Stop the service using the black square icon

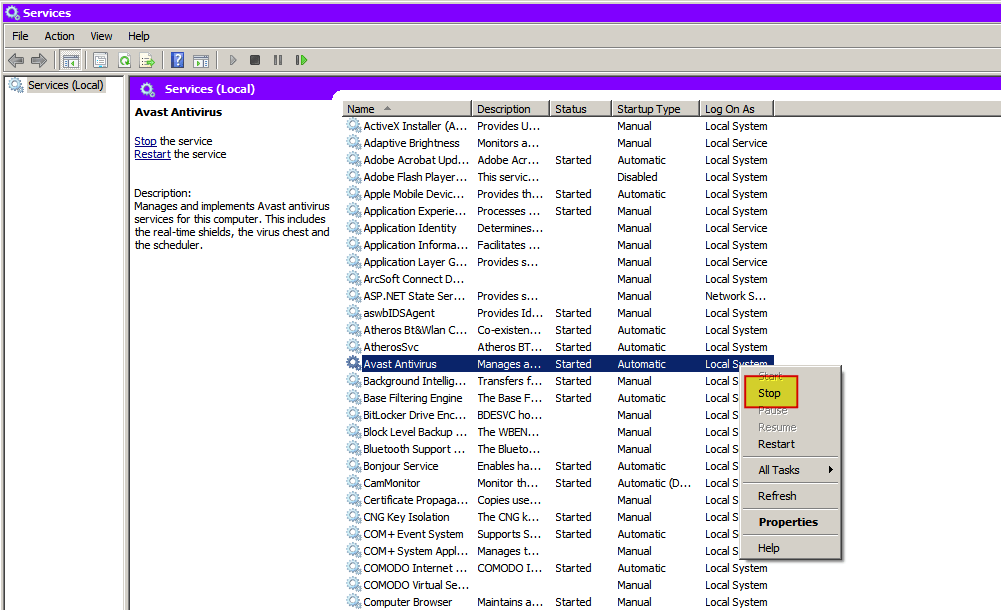click(x=254, y=59)
